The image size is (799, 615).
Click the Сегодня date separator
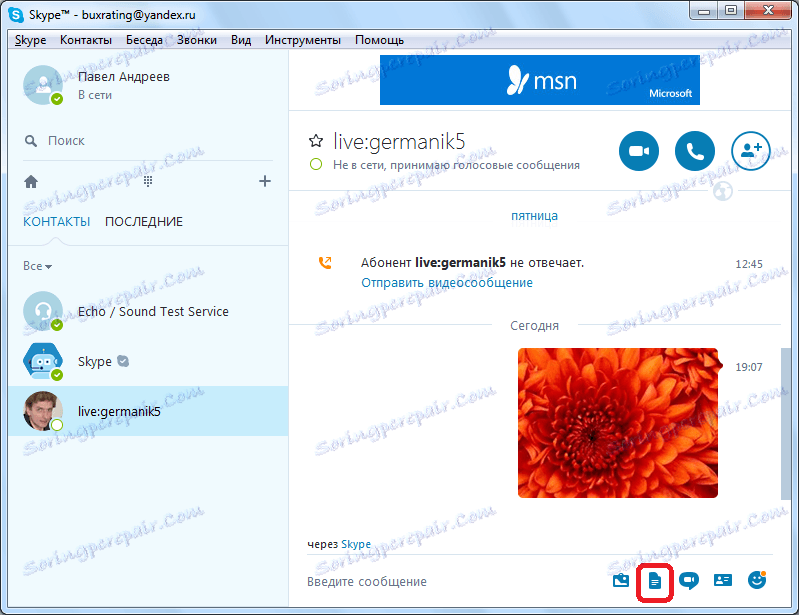pyautogui.click(x=534, y=326)
